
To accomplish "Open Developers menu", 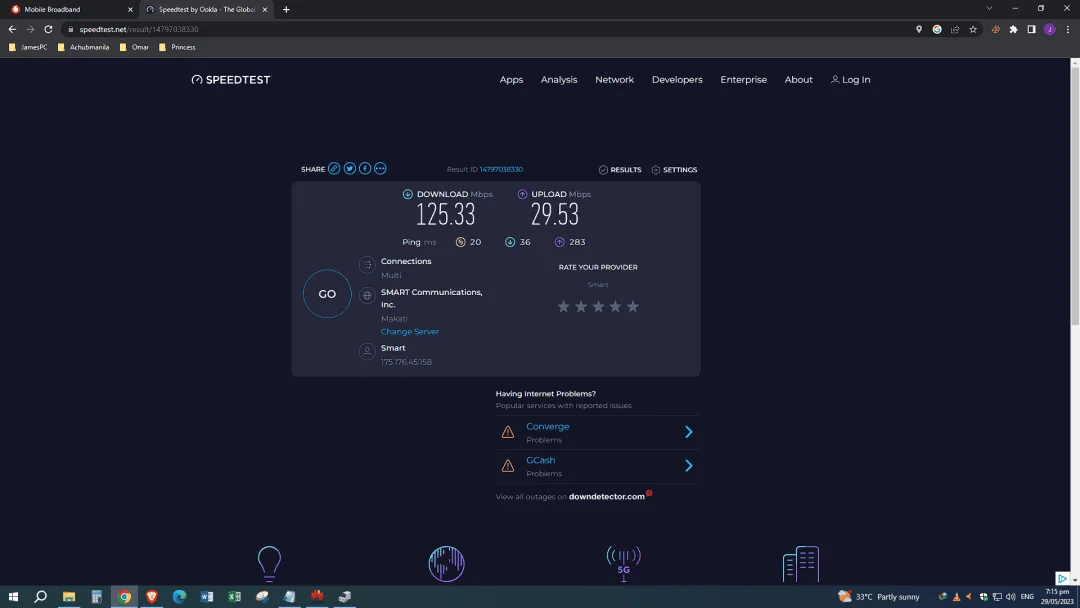I will [677, 80].
